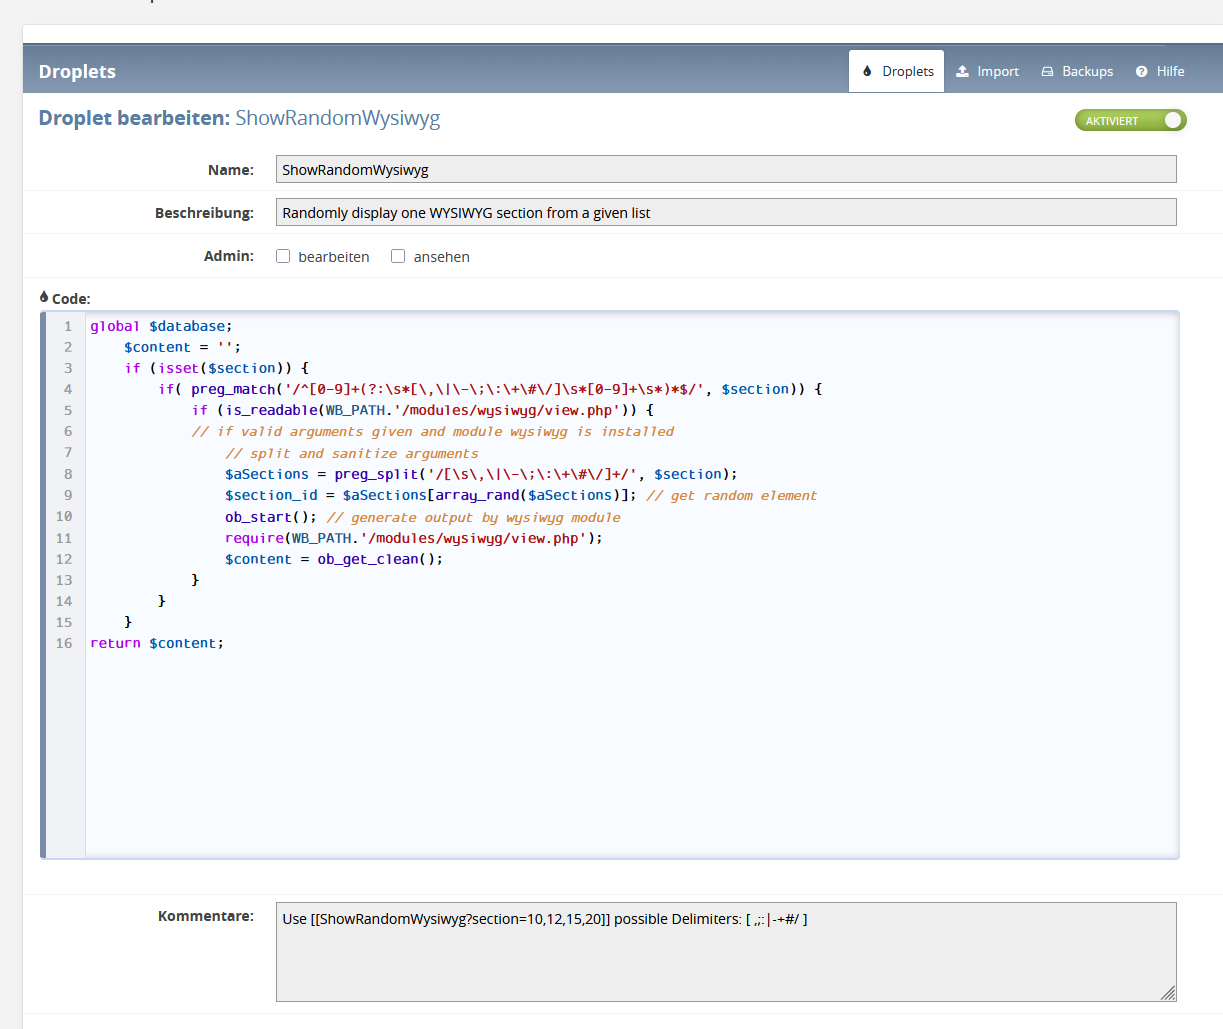This screenshot has height=1029, width=1223.
Task: Click into the Beschreibung text field
Action: 725,212
